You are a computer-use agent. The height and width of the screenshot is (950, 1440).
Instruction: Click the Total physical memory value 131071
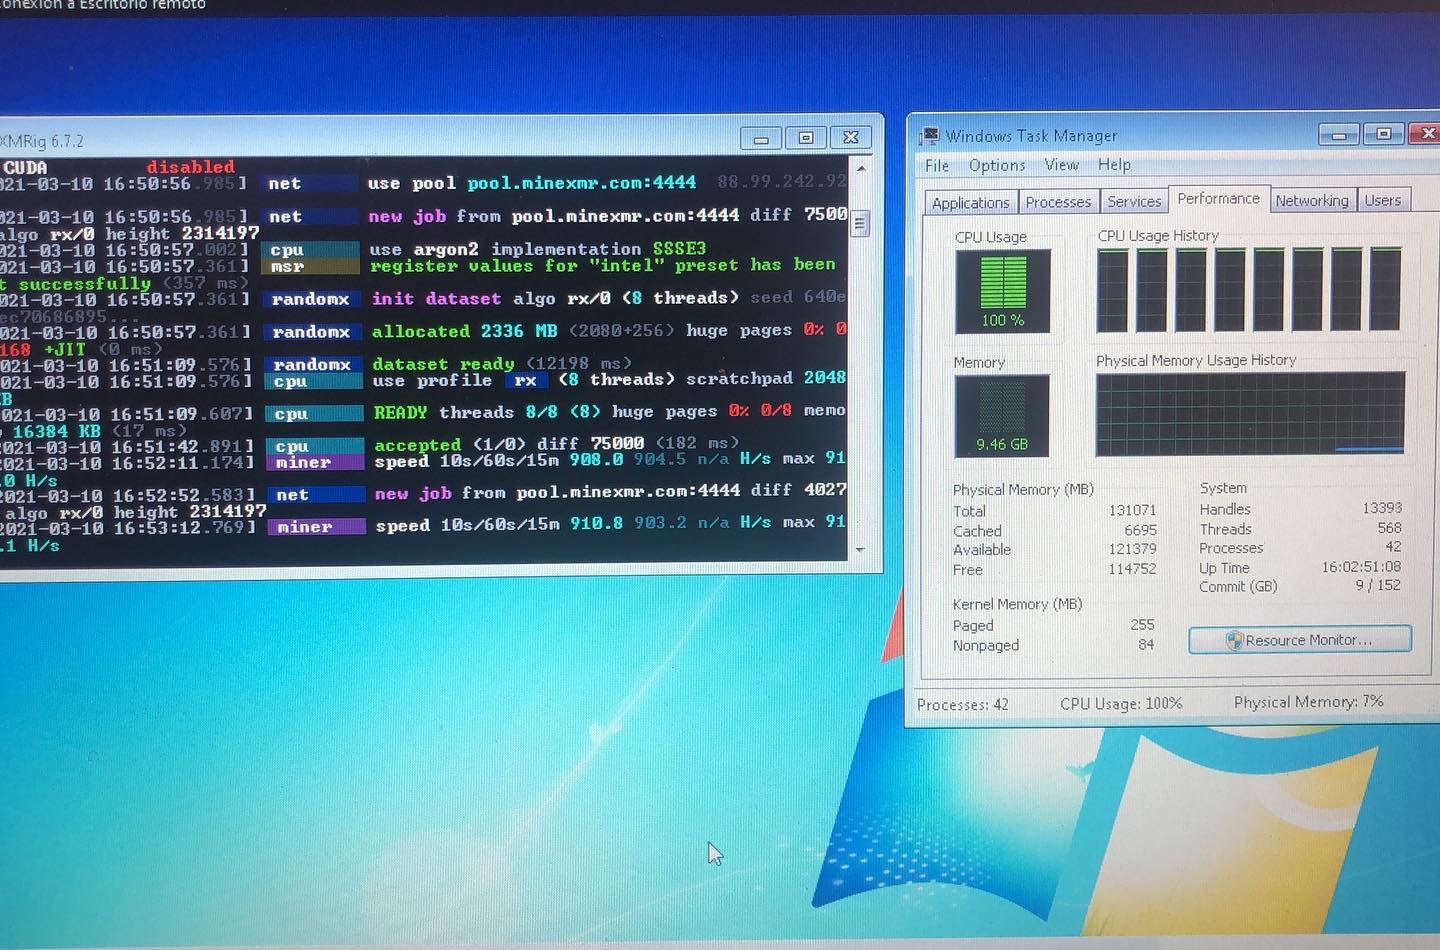click(1132, 510)
